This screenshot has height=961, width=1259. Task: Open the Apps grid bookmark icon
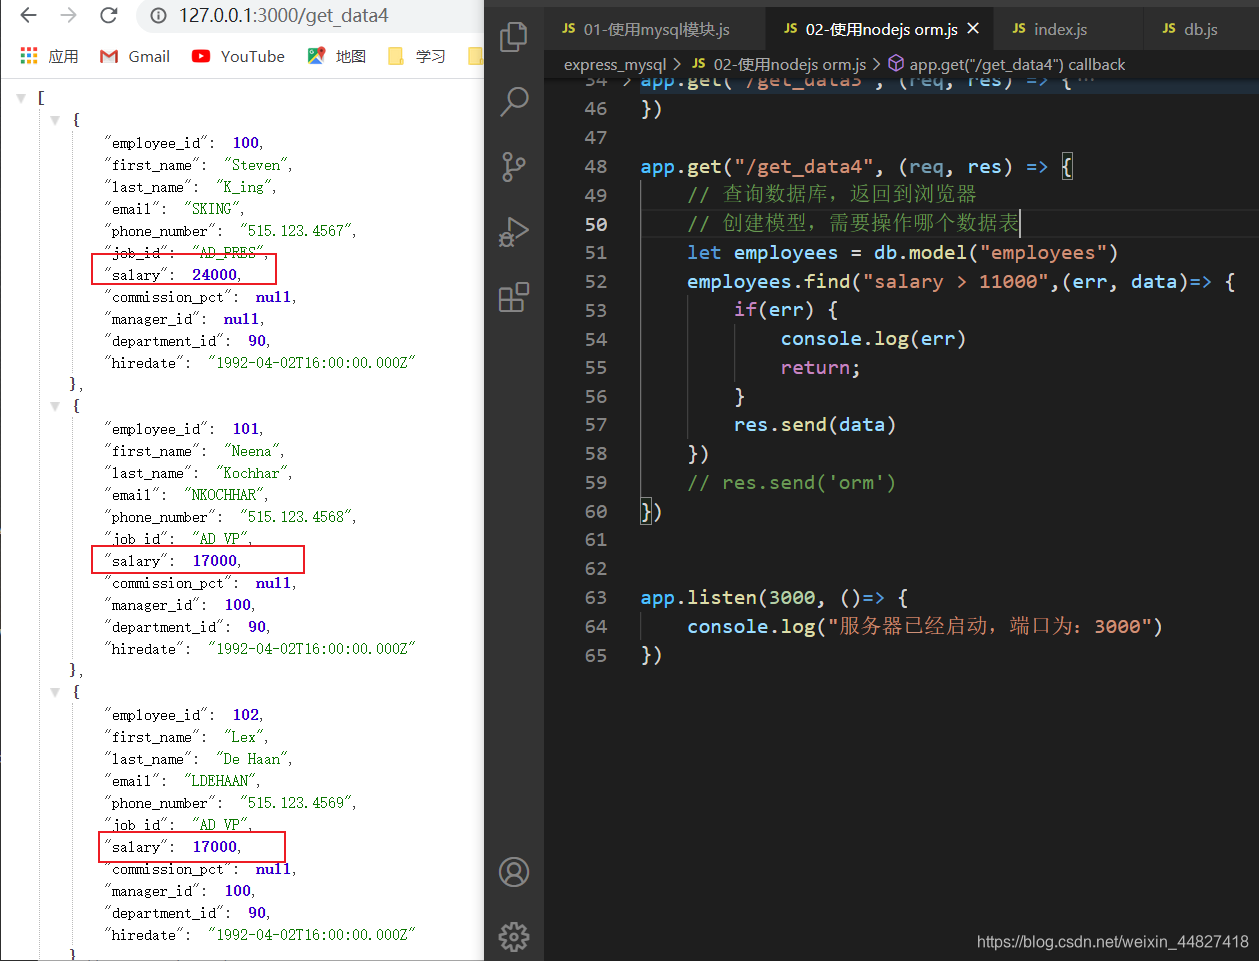(29, 56)
